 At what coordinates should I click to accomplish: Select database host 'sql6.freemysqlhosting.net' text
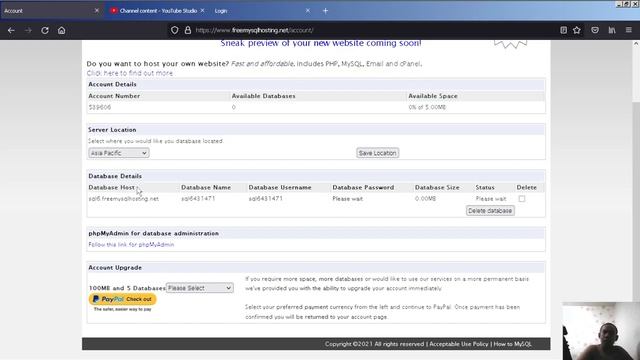point(124,199)
